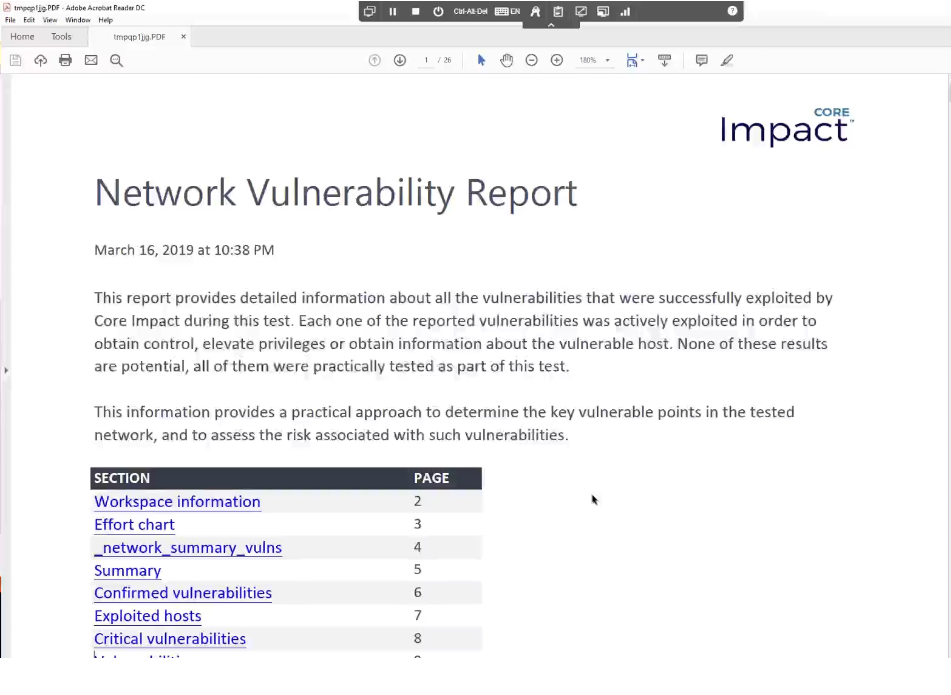
Task: Switch to the Tools tab
Action: click(61, 37)
